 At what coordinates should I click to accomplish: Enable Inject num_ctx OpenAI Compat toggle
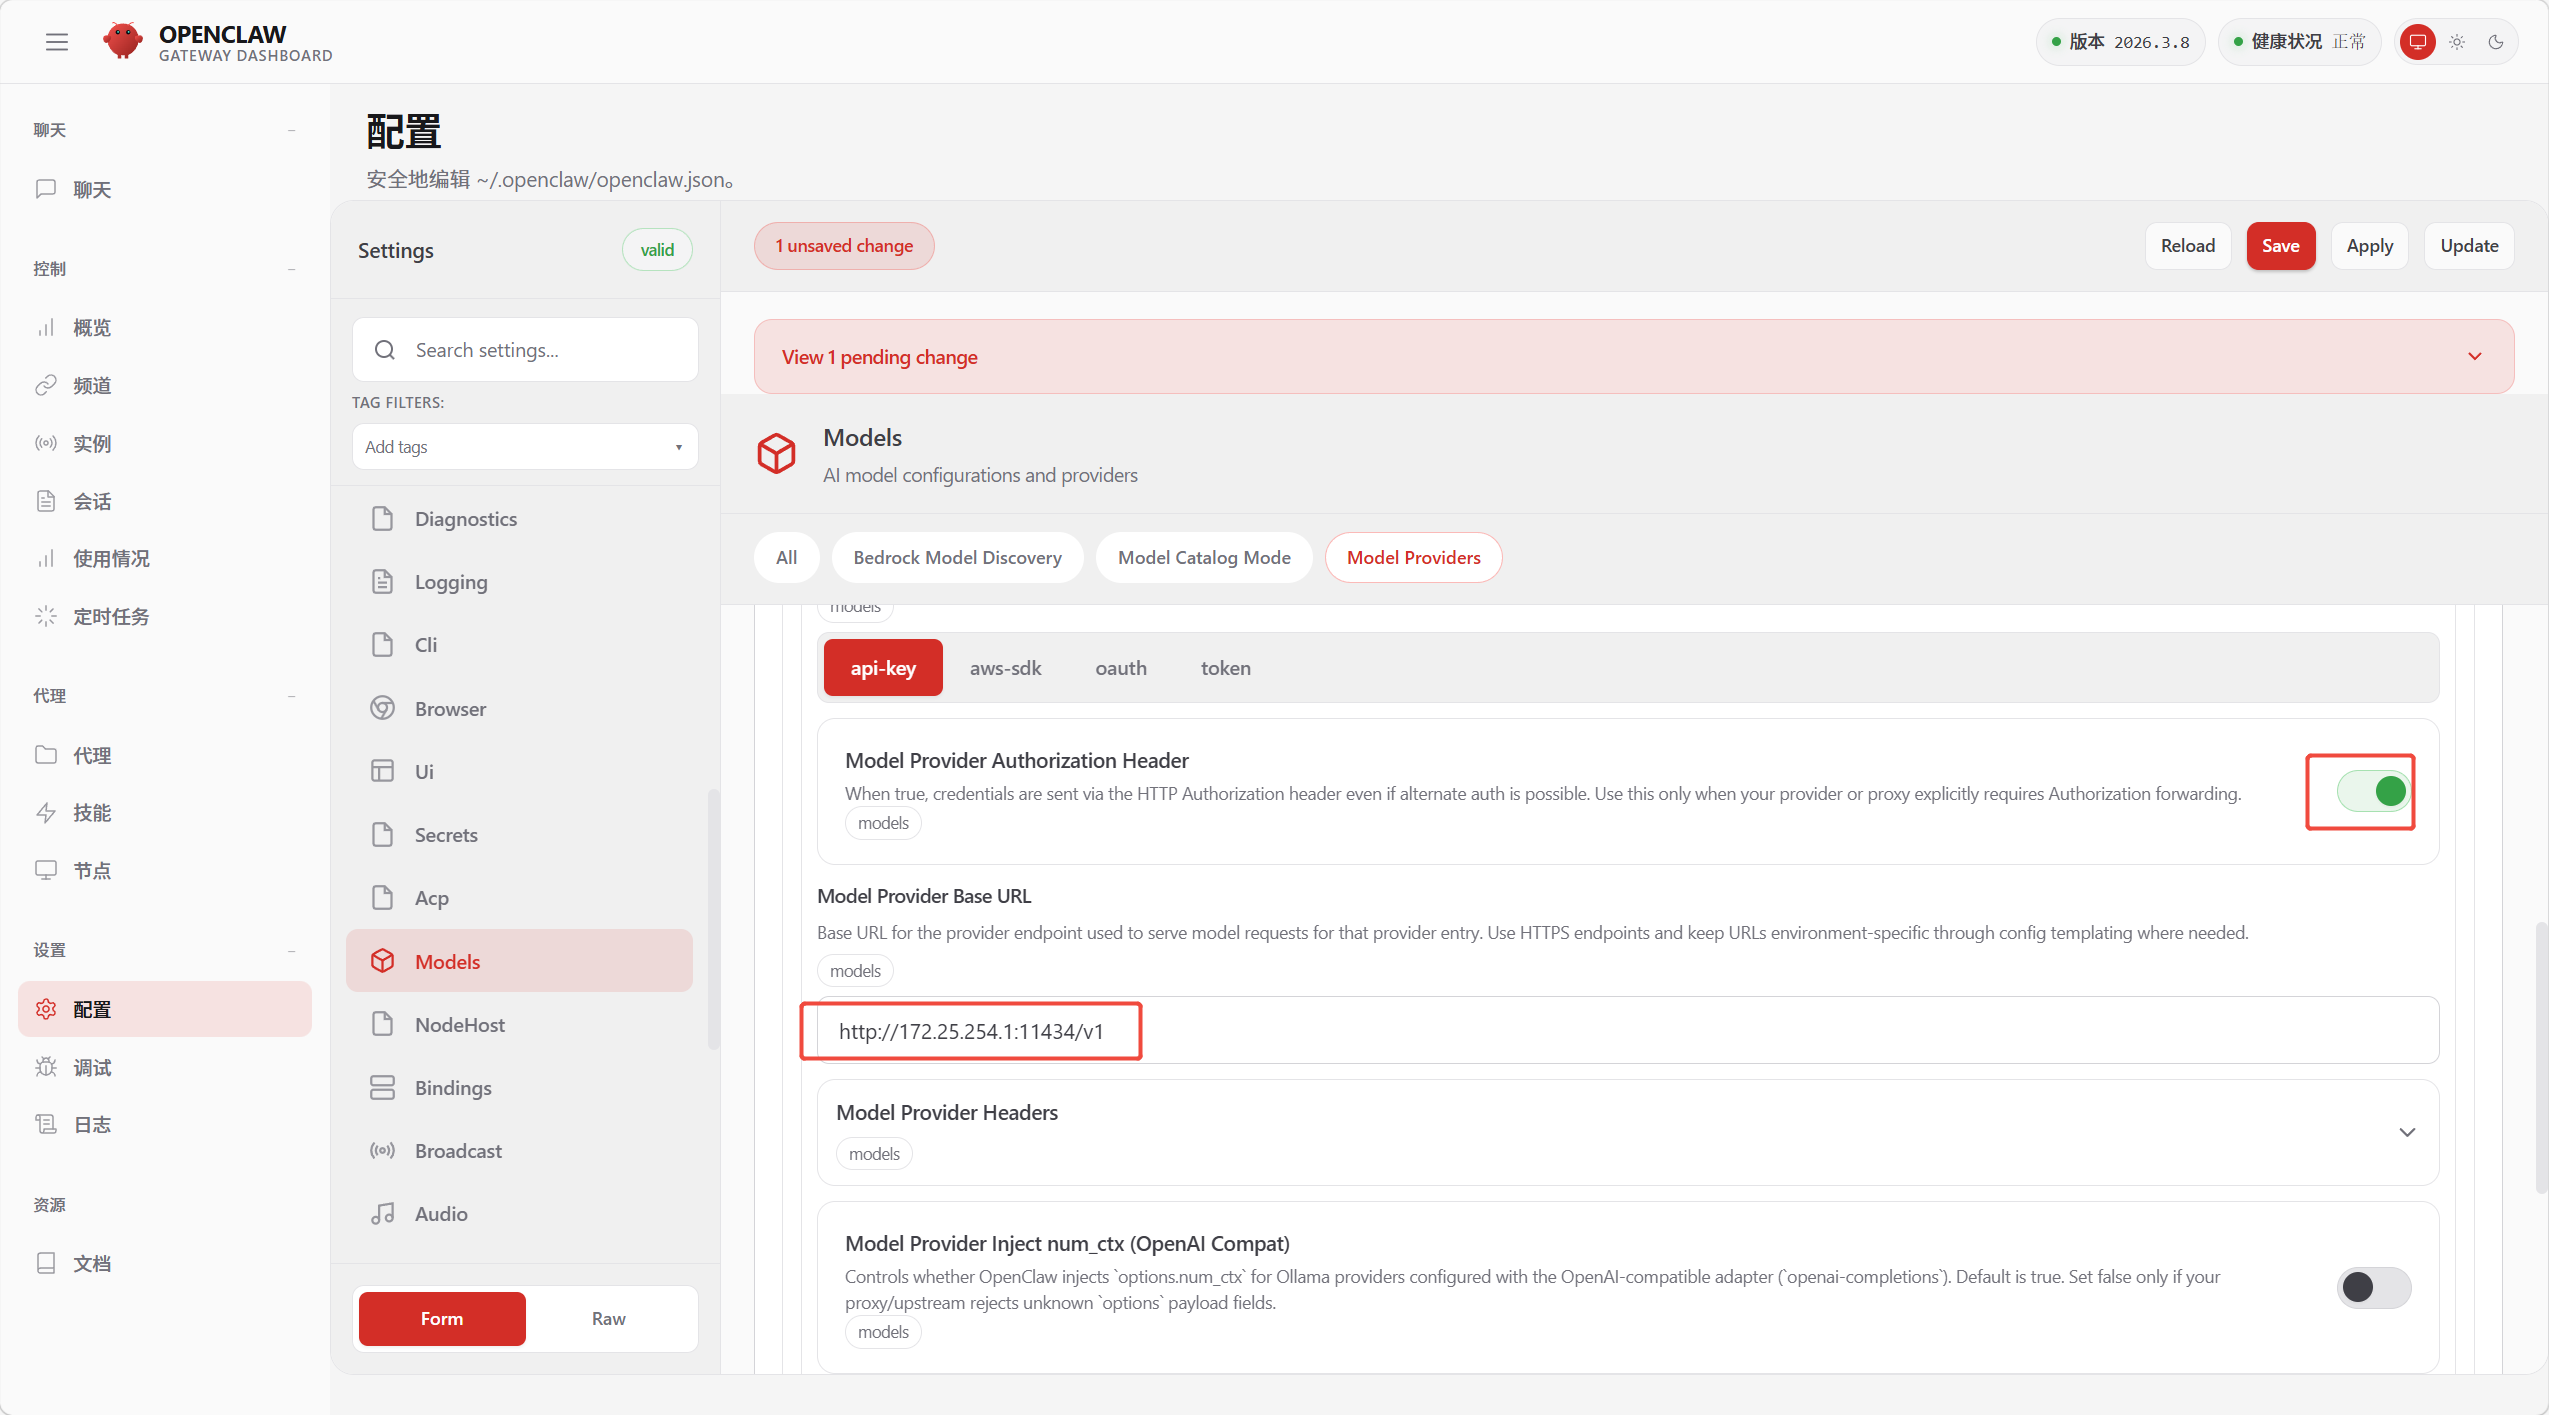[x=2373, y=1287]
